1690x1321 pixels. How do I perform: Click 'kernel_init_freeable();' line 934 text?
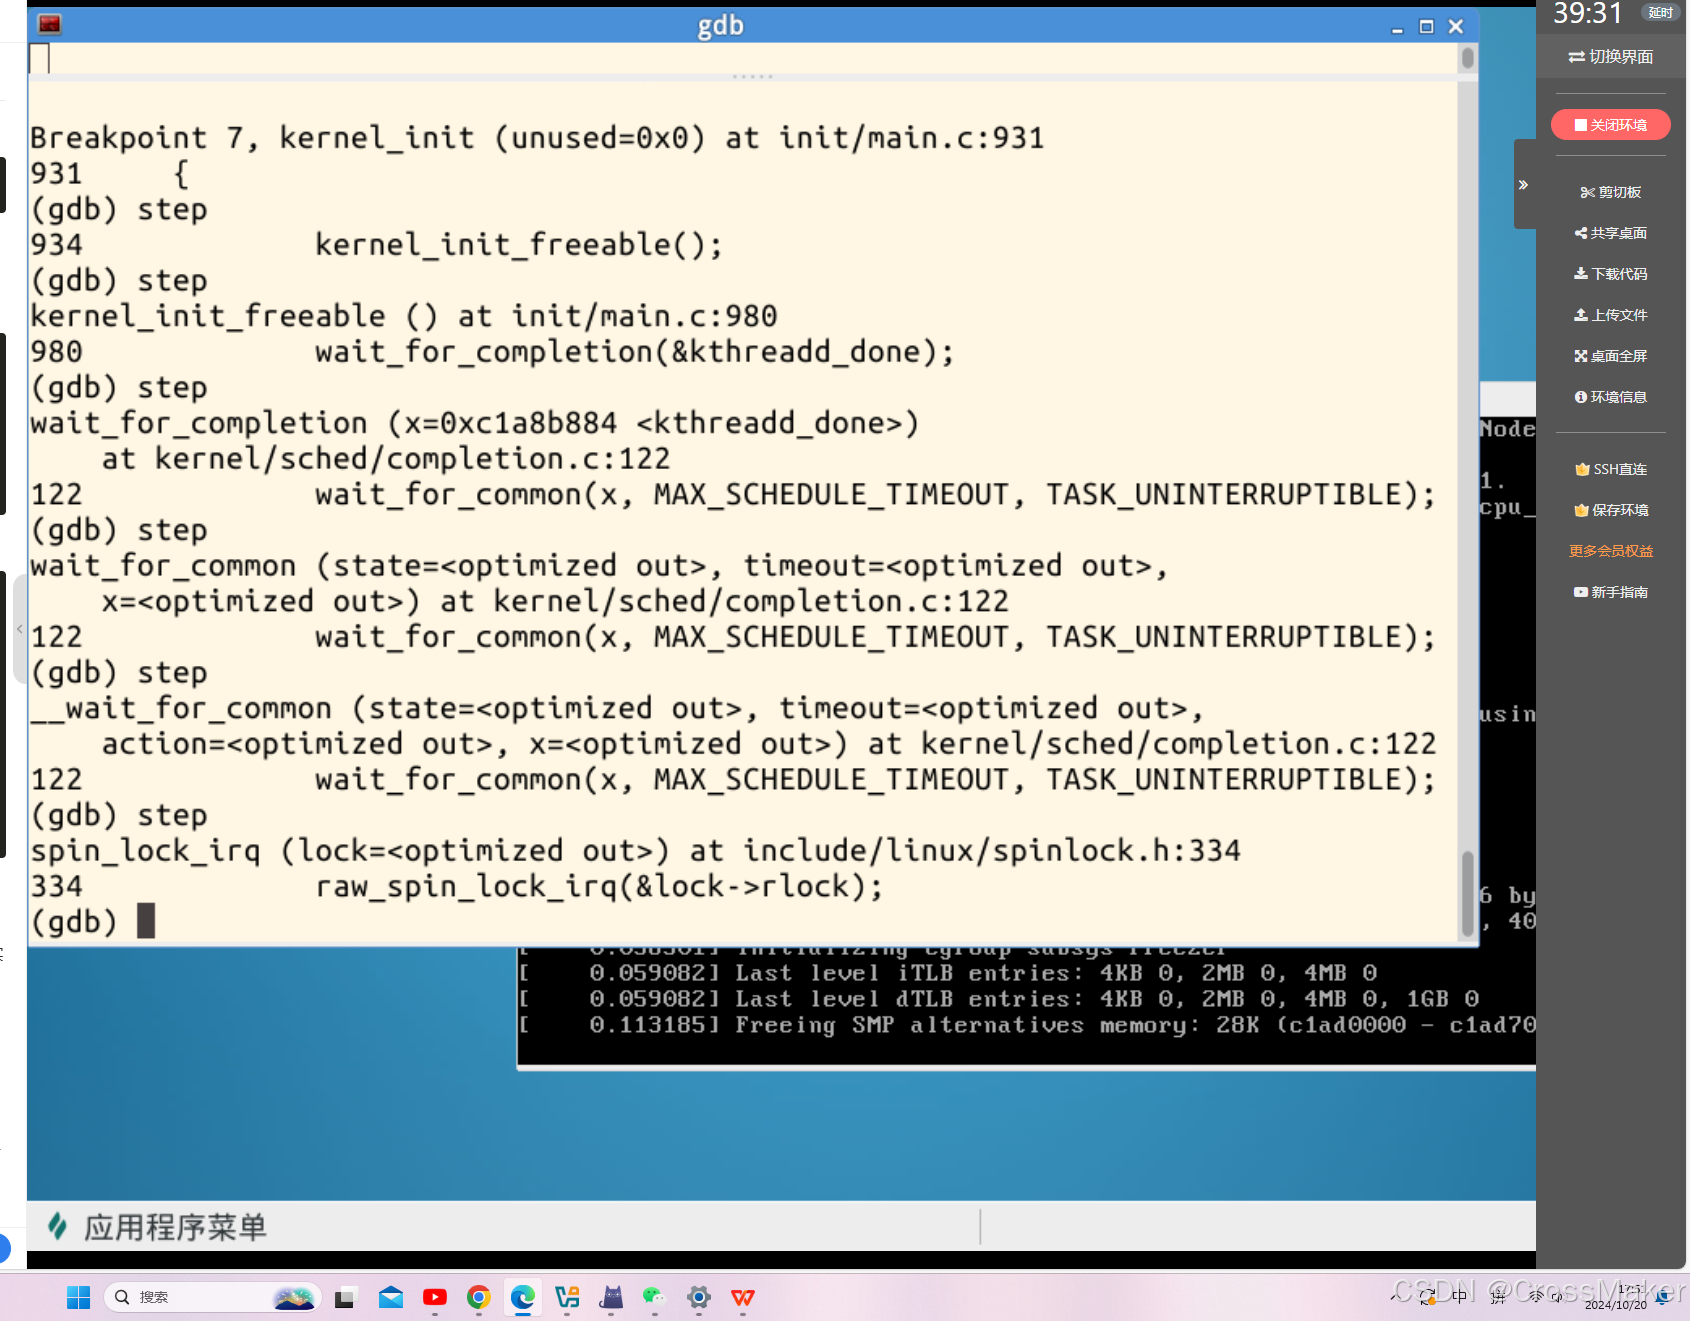[519, 244]
